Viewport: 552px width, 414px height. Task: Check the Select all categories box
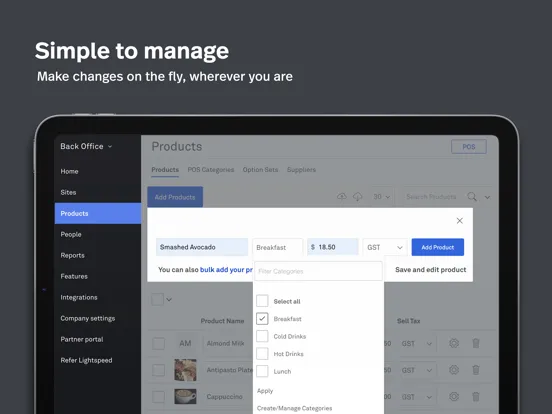click(262, 301)
